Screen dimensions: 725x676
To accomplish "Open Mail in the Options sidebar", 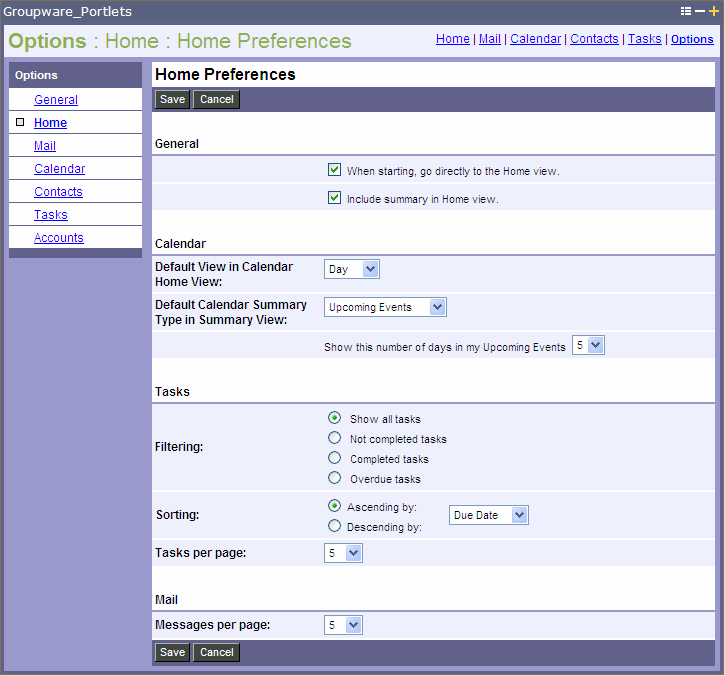I will pyautogui.click(x=45, y=146).
